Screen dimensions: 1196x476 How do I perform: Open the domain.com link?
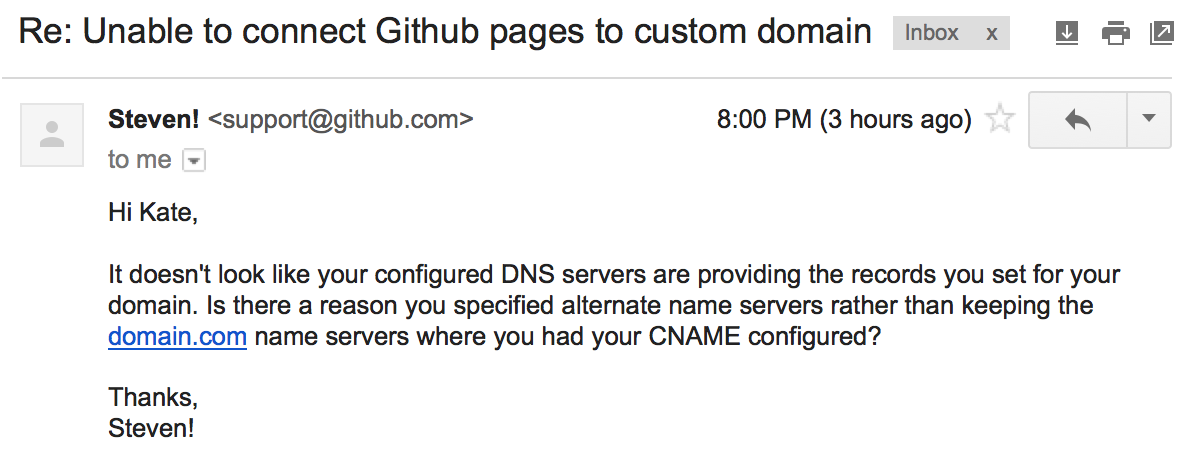177,336
